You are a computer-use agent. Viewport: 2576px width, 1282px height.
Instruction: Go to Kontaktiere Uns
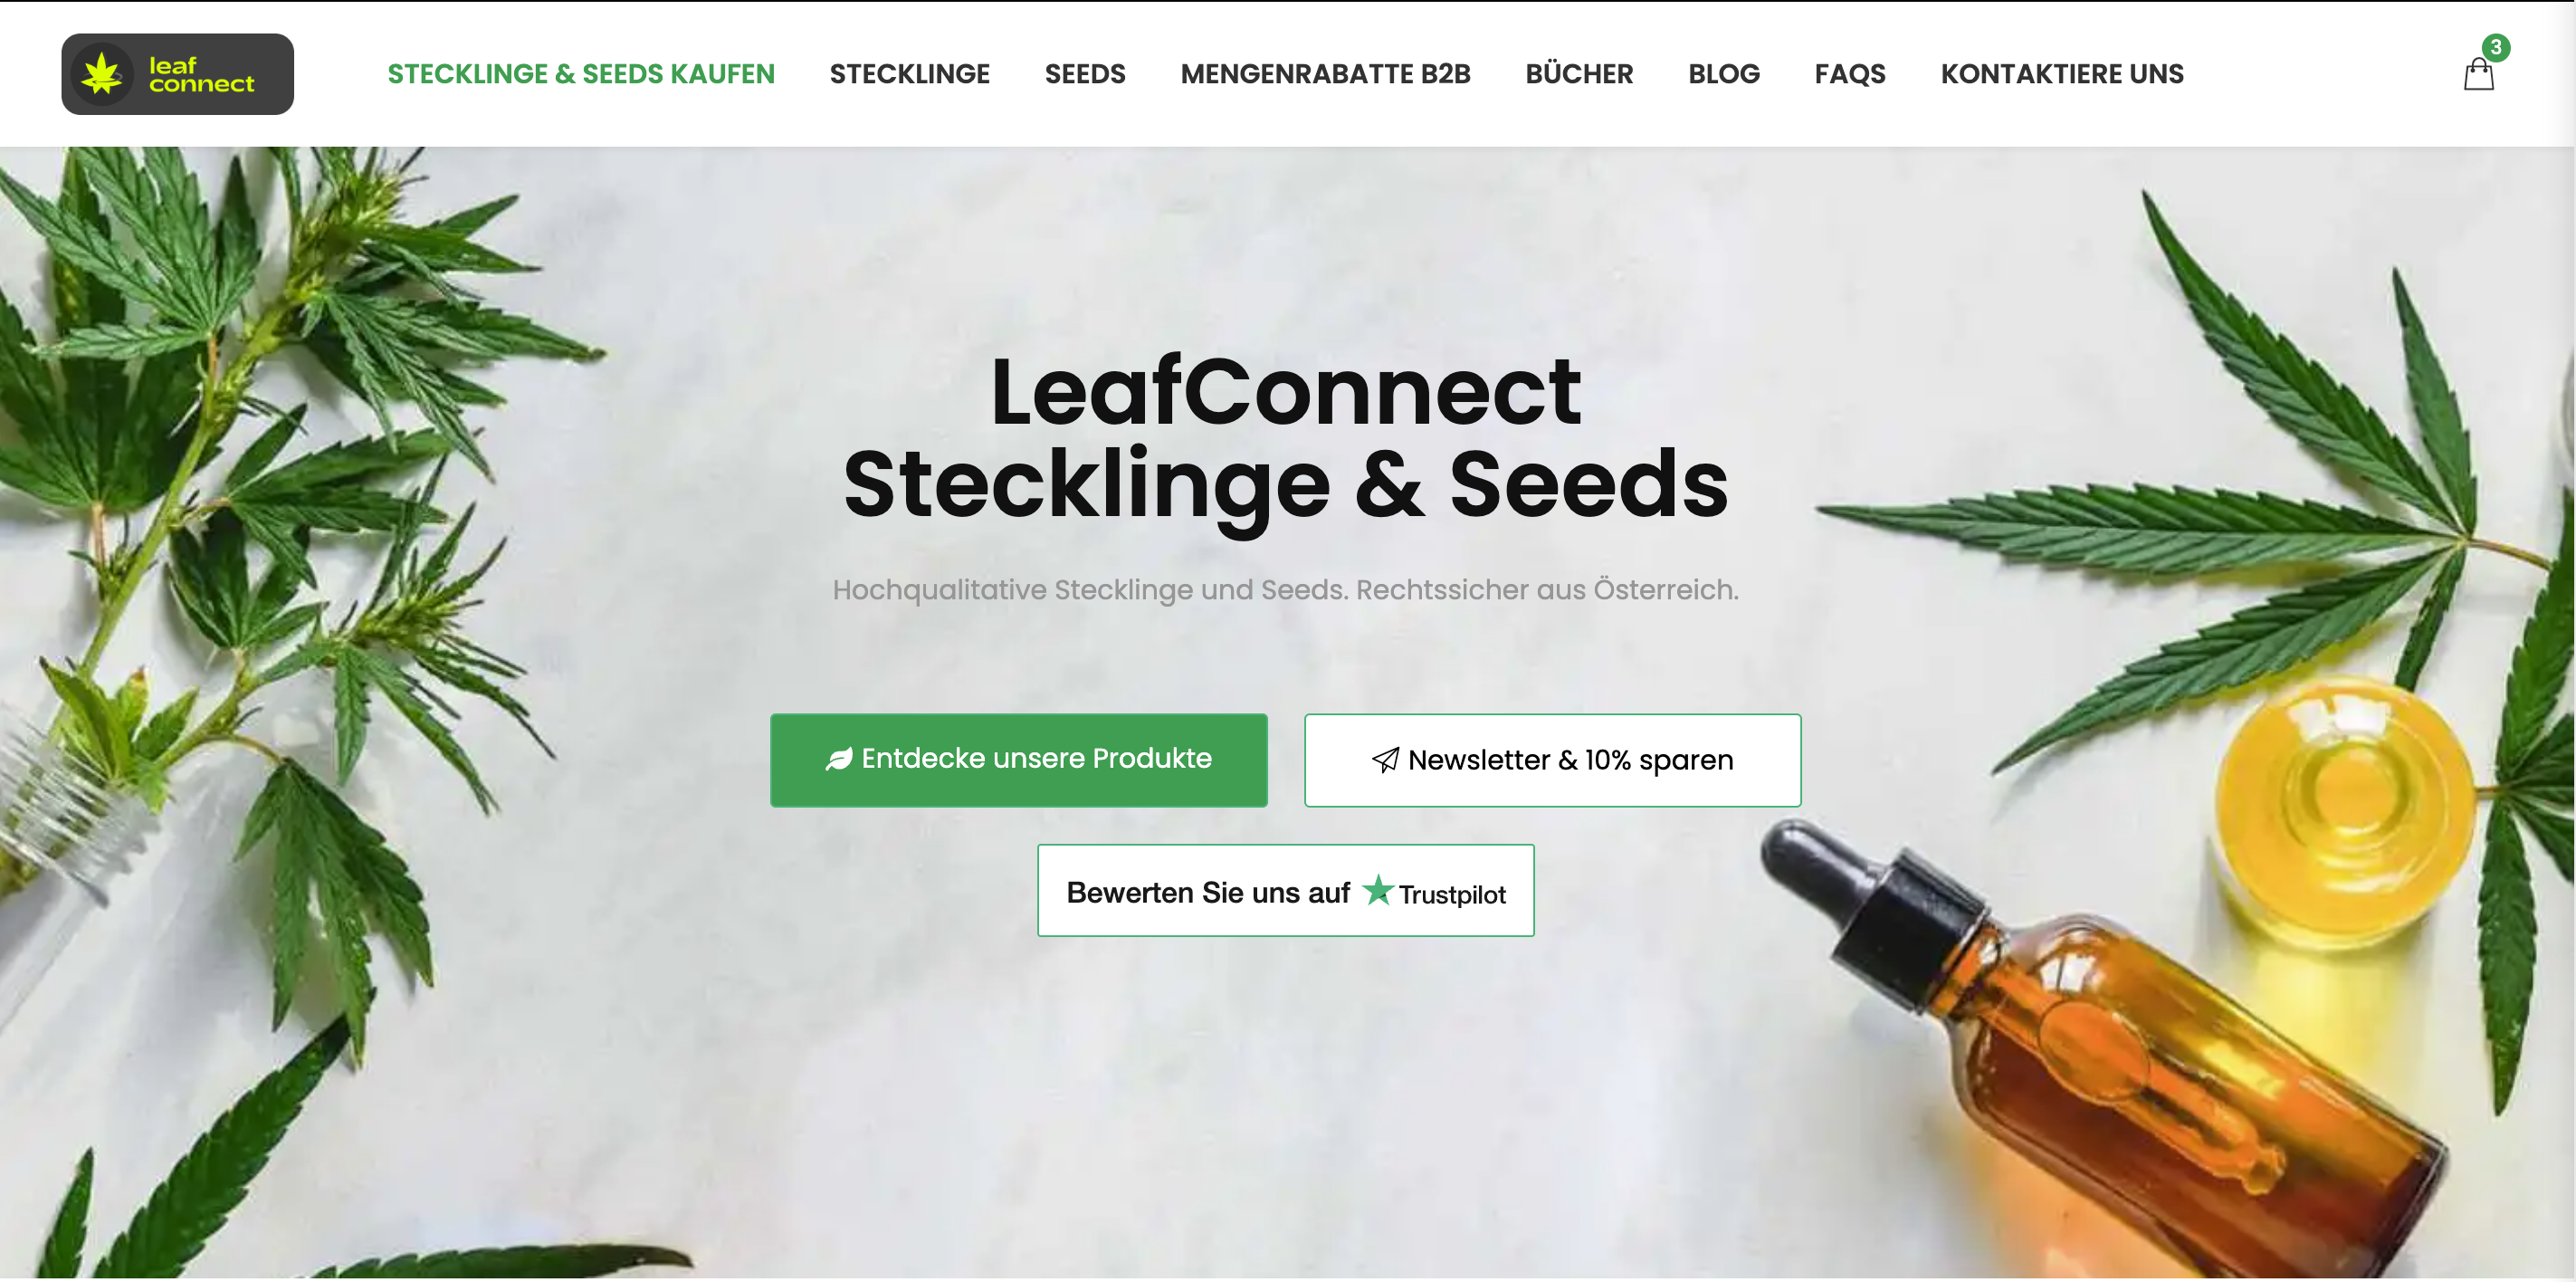coord(2062,74)
